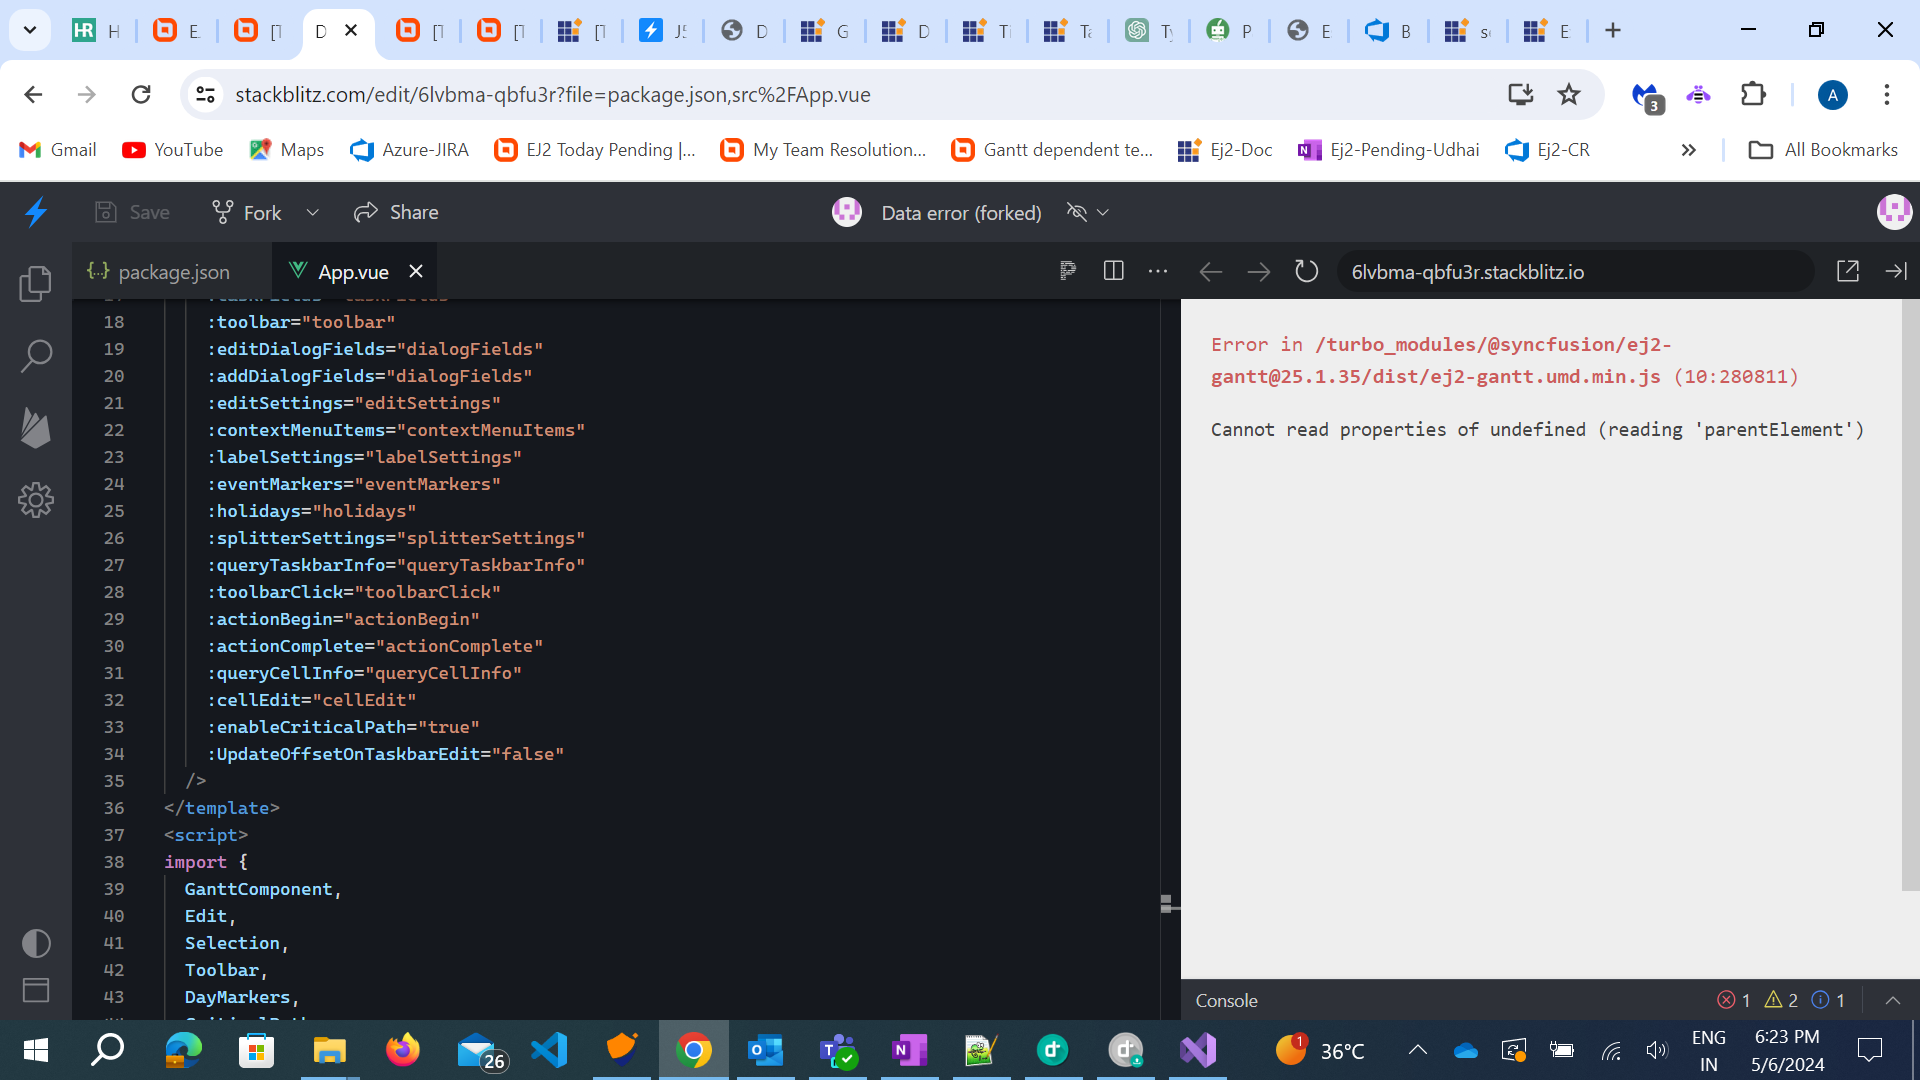Image resolution: width=1920 pixels, height=1080 pixels.
Task: Click the Prettier format icon in editor toolbar
Action: point(1068,271)
